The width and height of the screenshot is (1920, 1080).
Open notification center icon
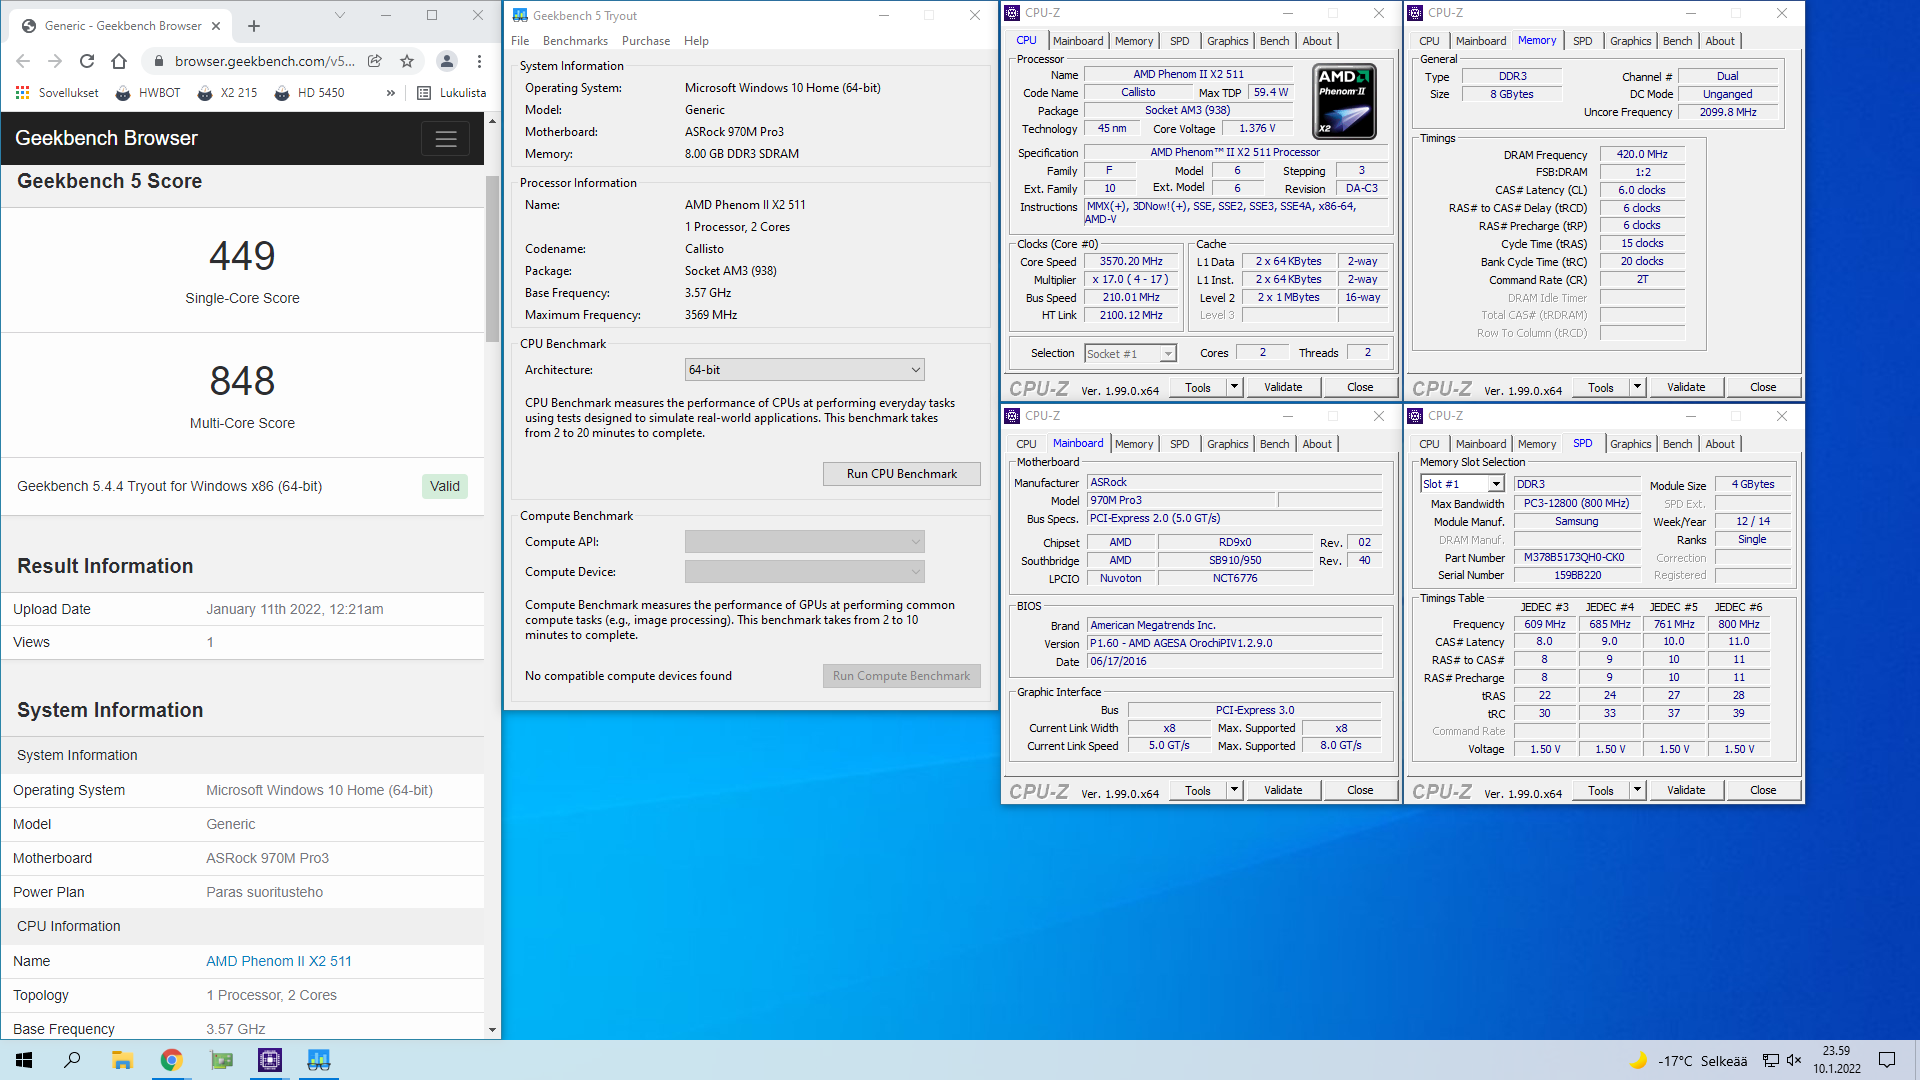click(x=1888, y=1061)
